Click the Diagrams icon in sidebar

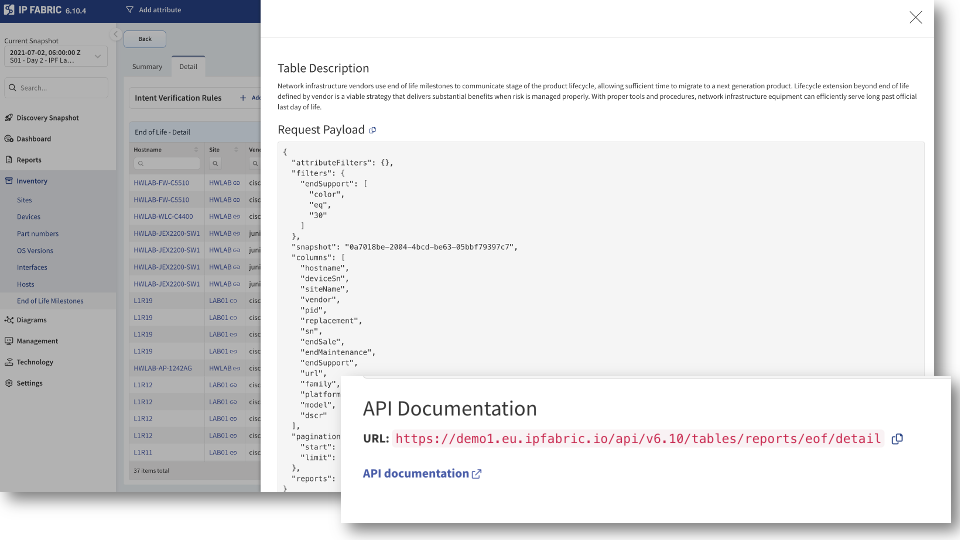click(x=9, y=320)
